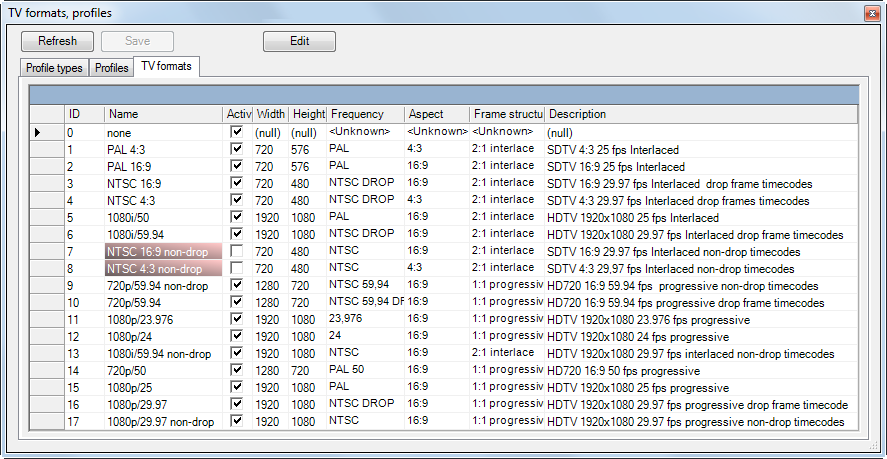
Task: Toggle Active checkbox for 'none' row
Action: 236,132
